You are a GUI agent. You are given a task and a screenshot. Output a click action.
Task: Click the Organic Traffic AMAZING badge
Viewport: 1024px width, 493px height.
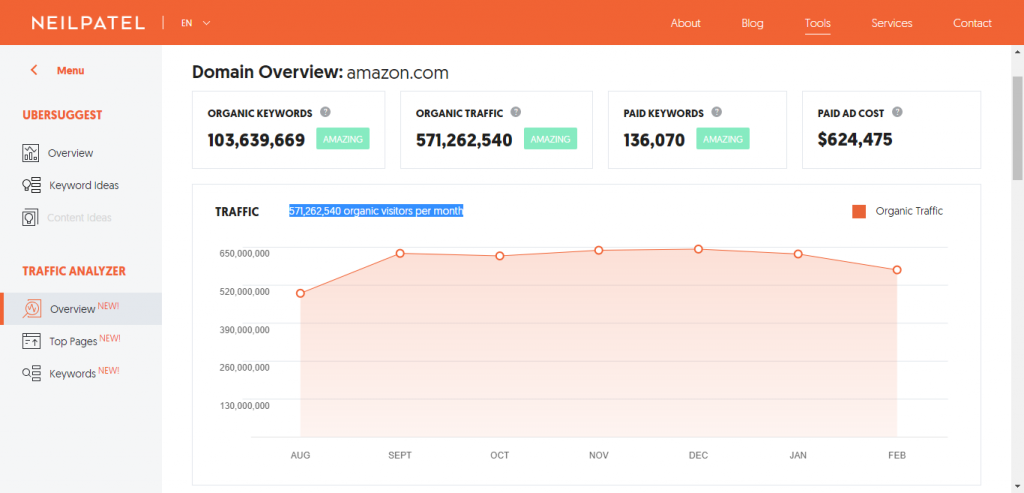[551, 139]
